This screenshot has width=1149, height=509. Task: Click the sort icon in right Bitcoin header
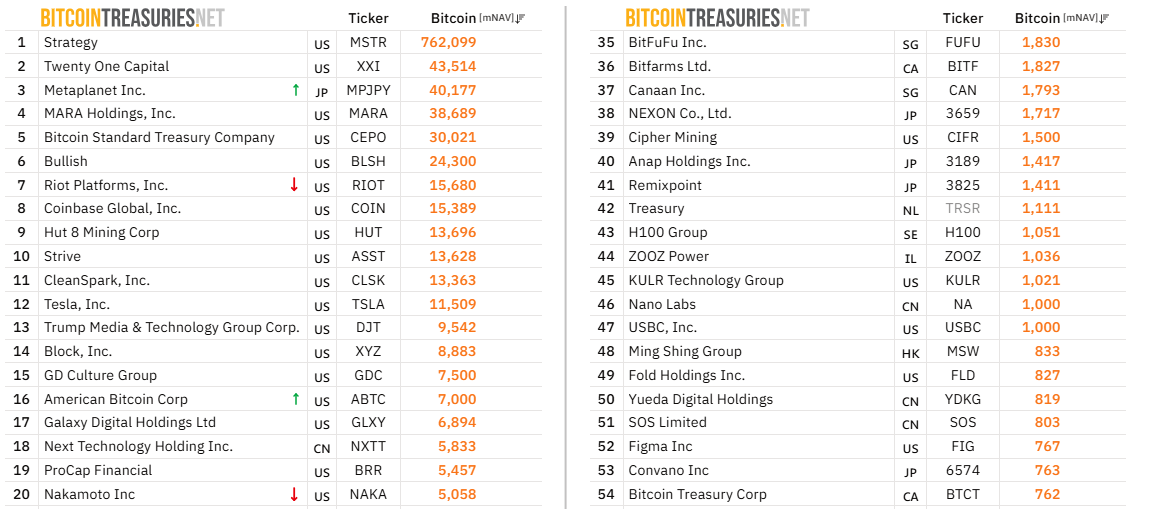1105,18
